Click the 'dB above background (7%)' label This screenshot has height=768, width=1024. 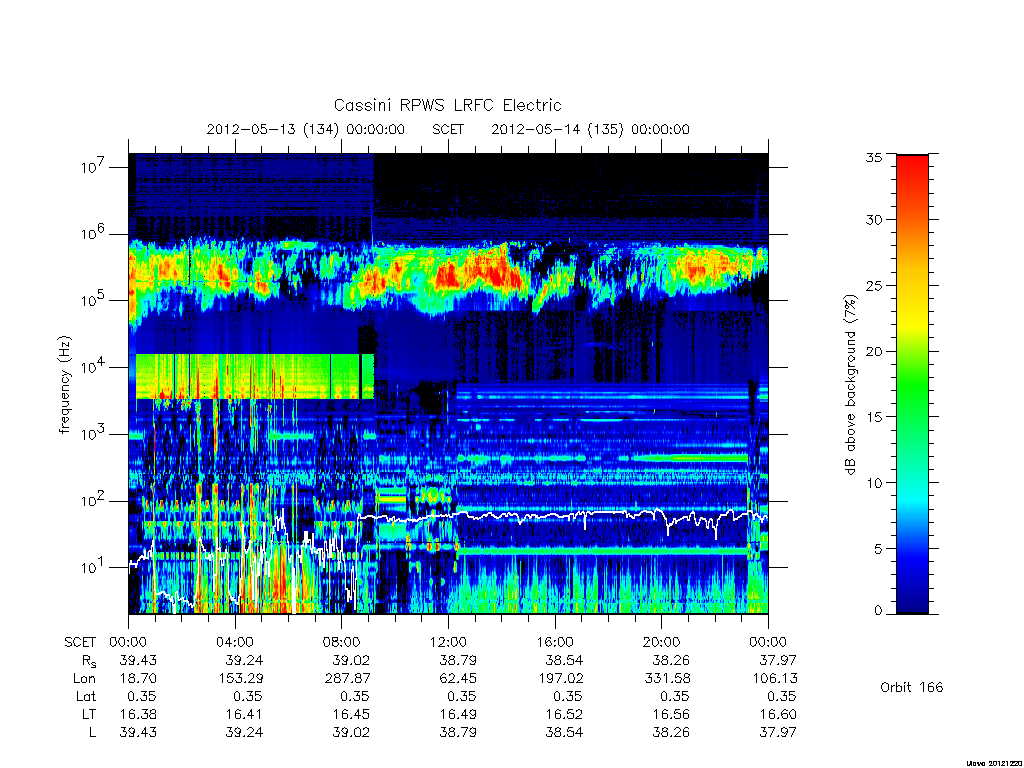coord(850,385)
